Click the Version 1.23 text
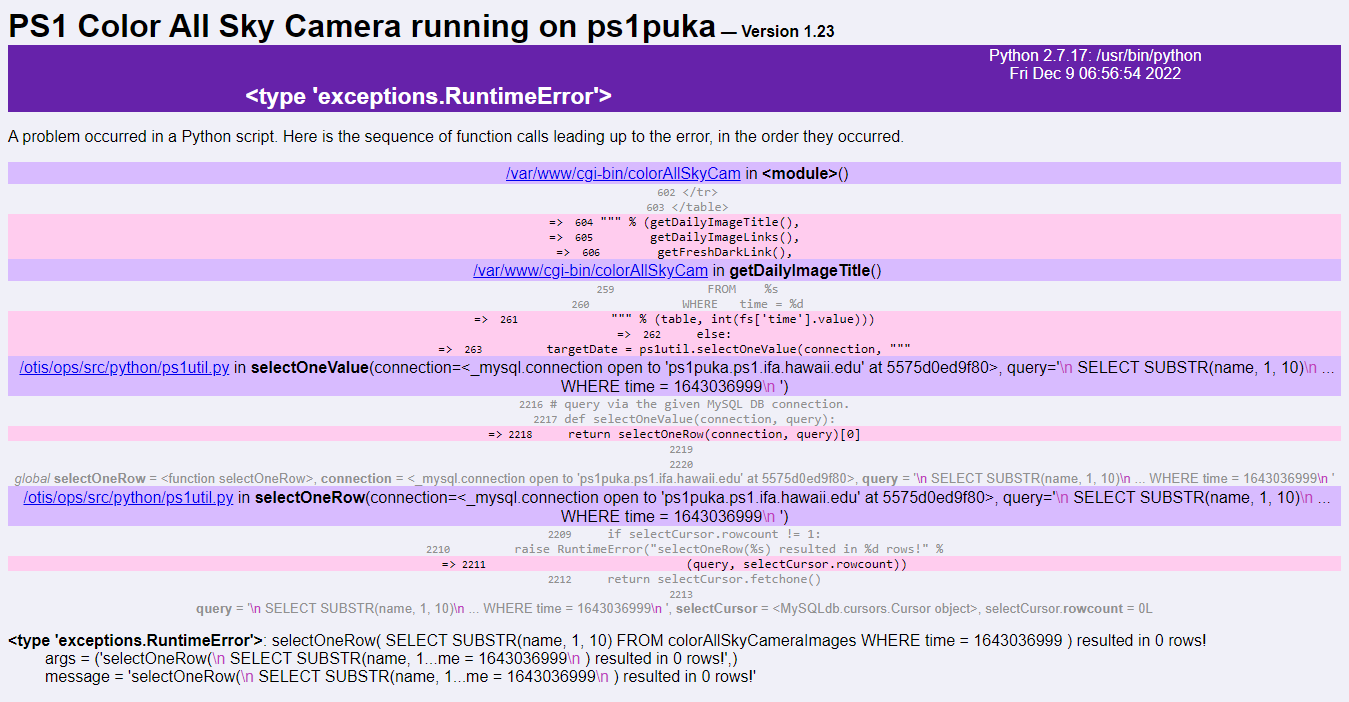1349x702 pixels. (788, 32)
